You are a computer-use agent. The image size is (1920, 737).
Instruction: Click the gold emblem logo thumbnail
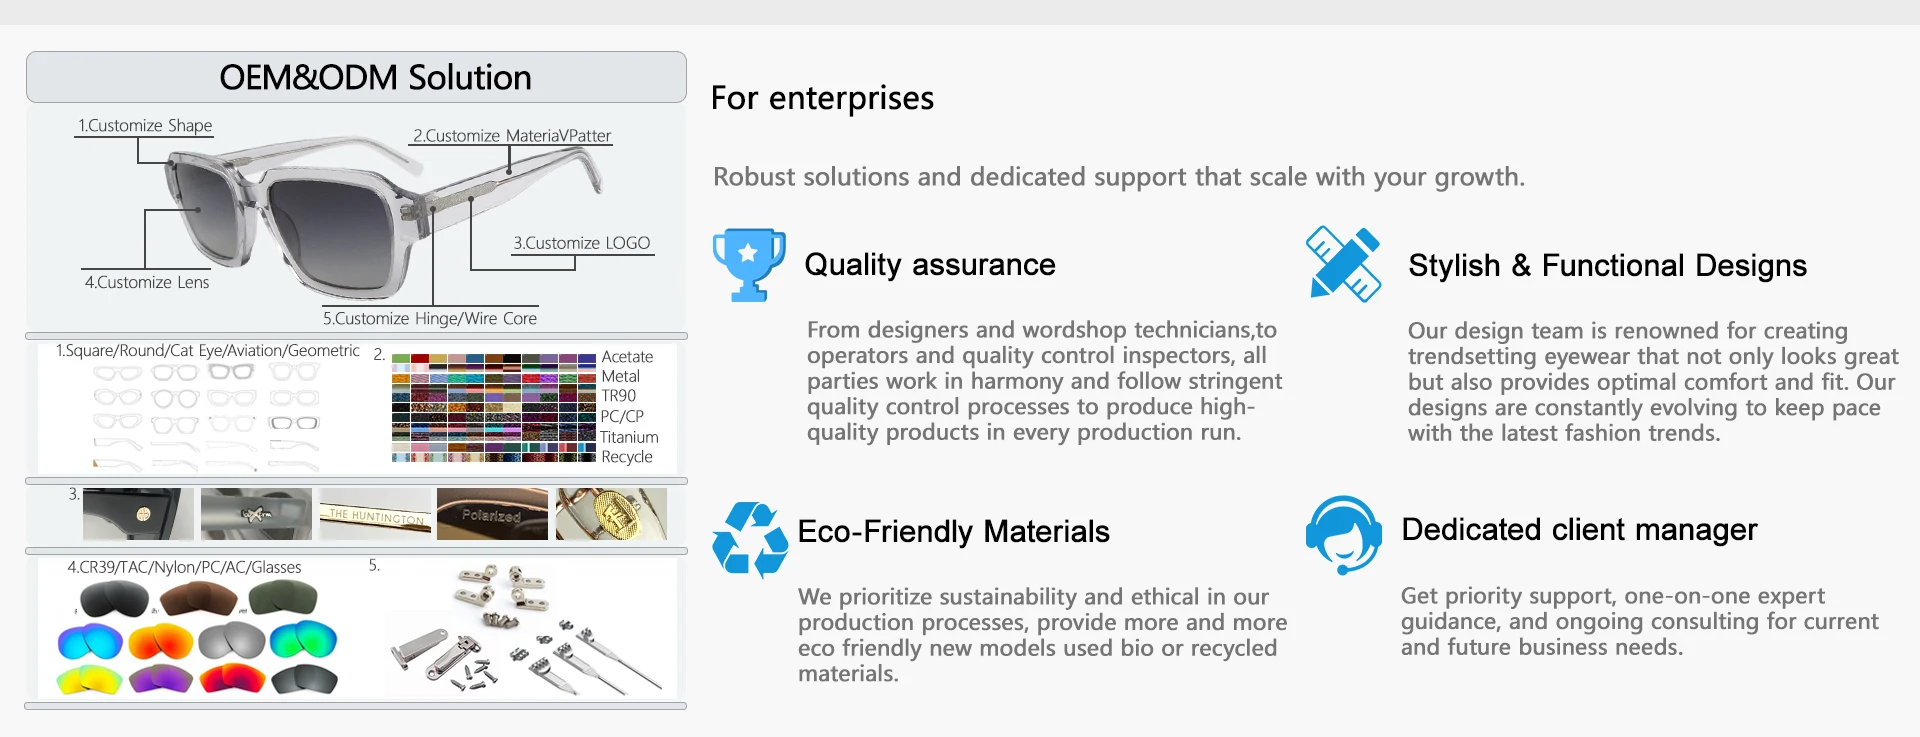[x=610, y=514]
